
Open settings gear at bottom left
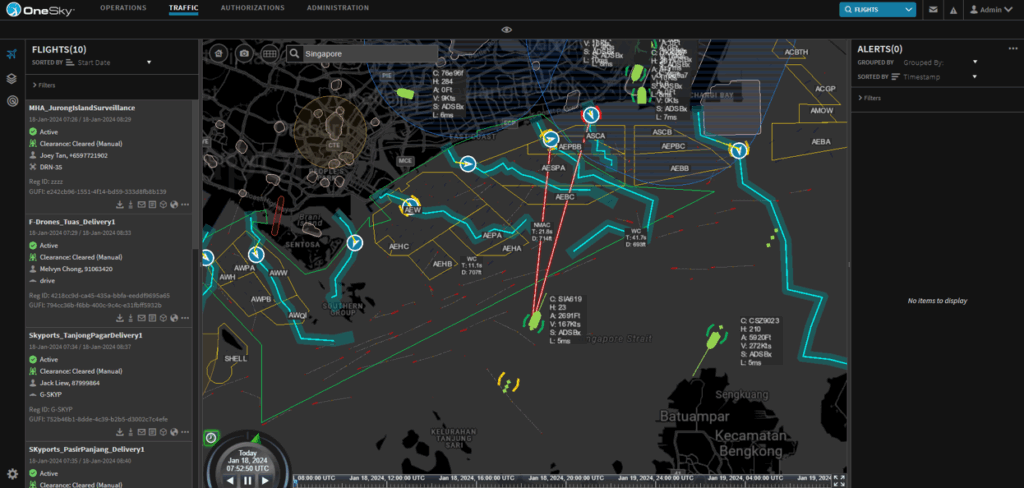(x=12, y=474)
